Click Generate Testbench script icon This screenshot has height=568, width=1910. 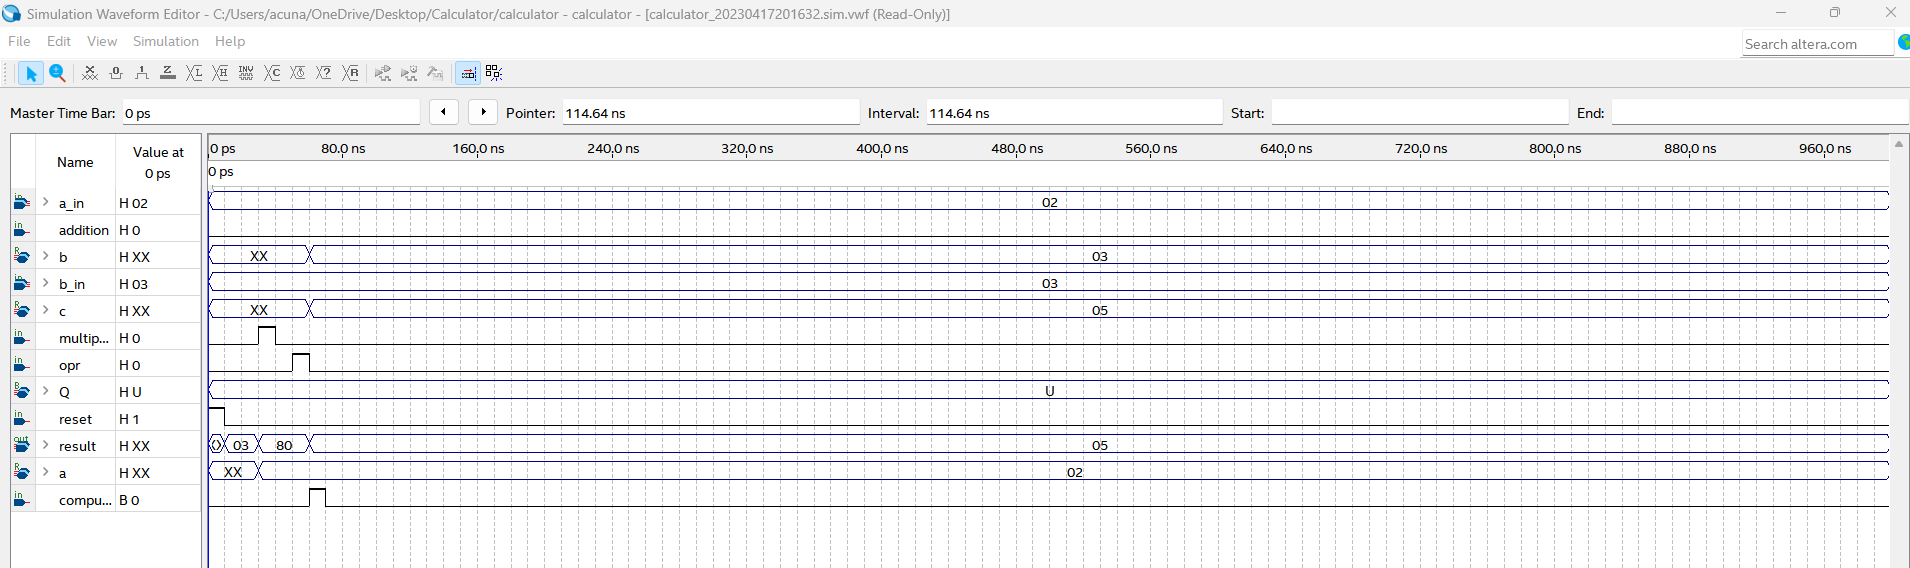435,73
